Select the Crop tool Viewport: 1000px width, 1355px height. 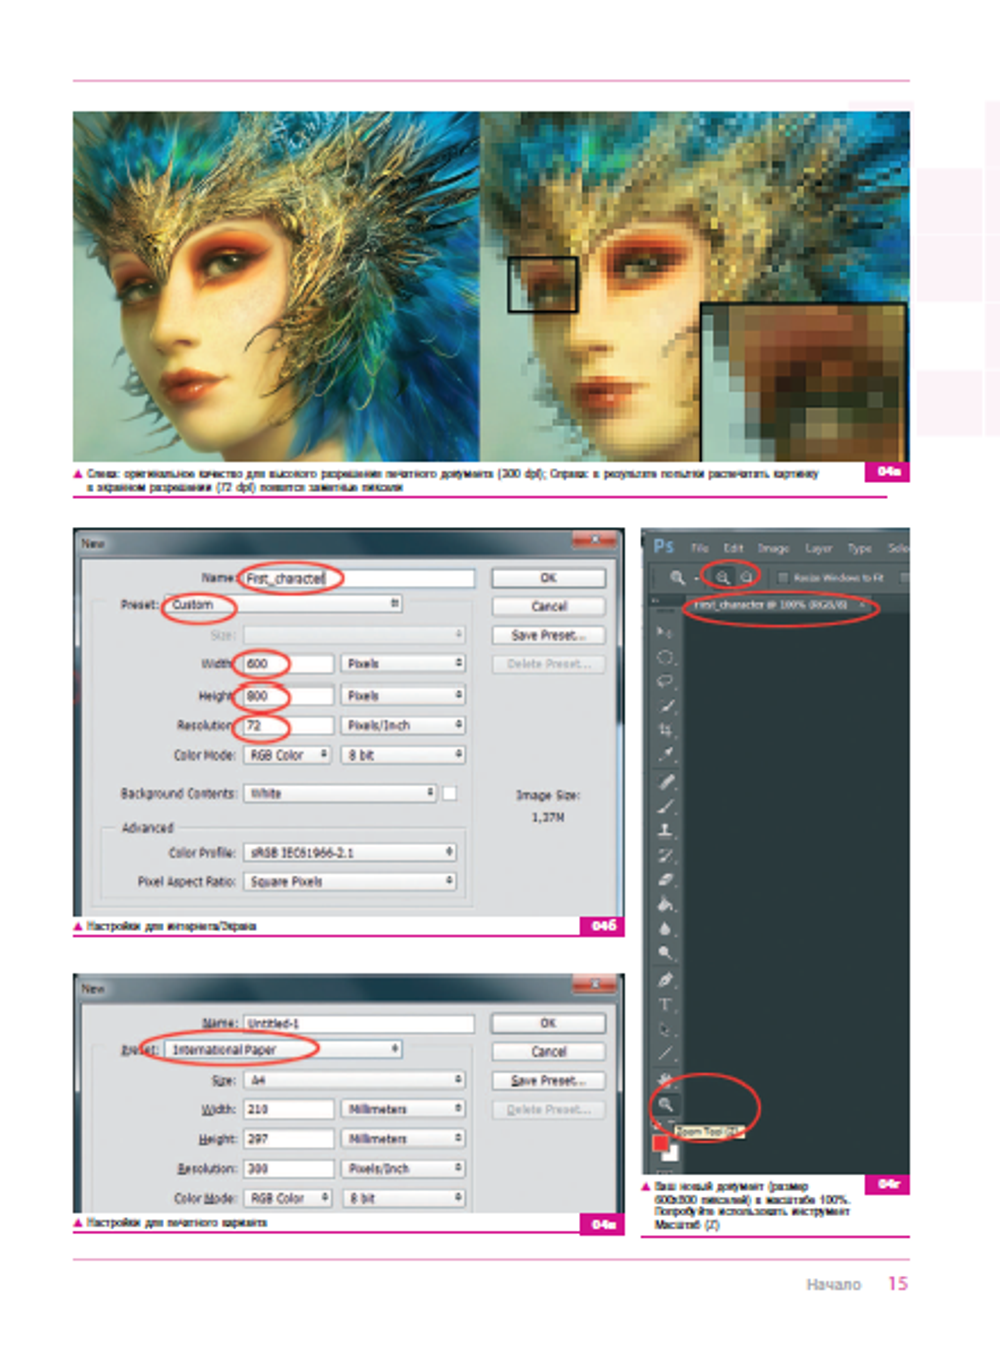click(x=664, y=730)
